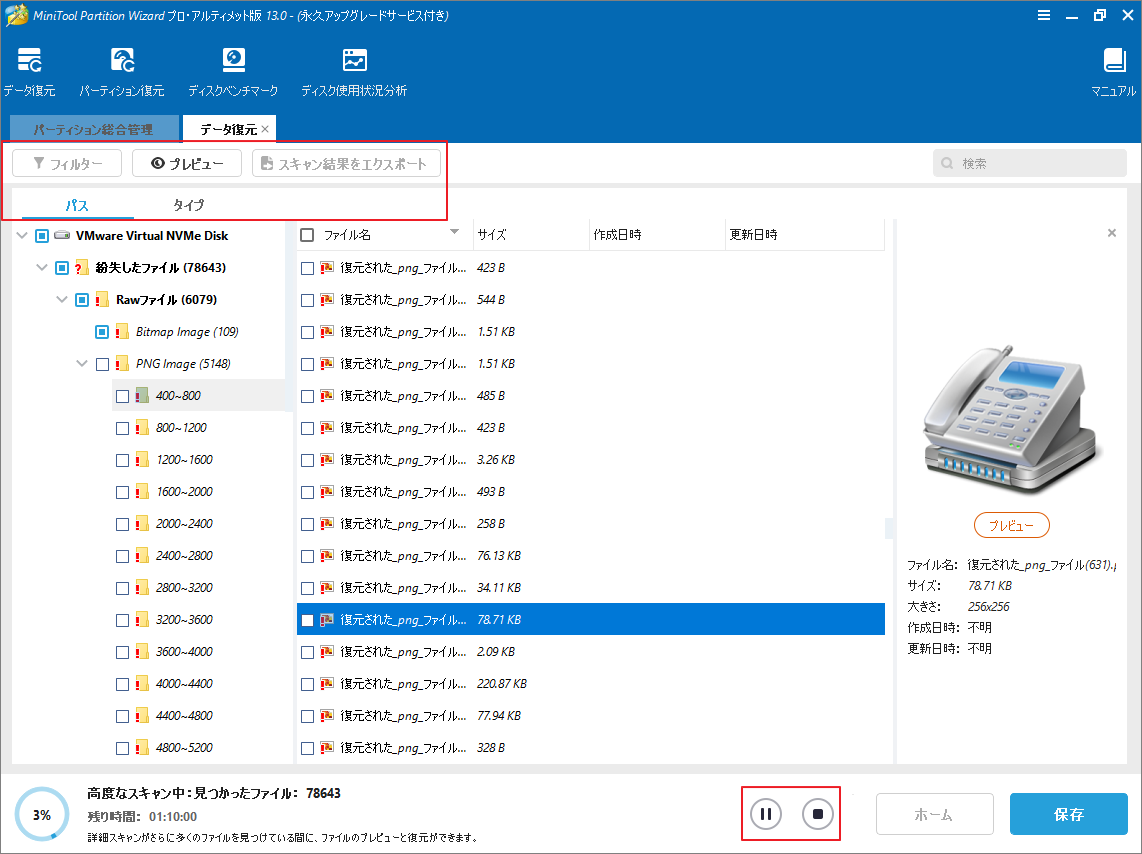Select the パーティション復元 tool icon
The height and width of the screenshot is (854, 1142).
(x=121, y=68)
